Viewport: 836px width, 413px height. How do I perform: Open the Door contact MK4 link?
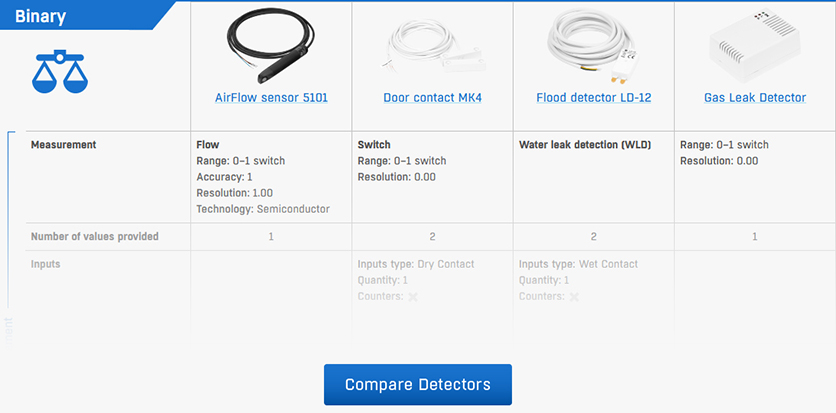coord(432,98)
